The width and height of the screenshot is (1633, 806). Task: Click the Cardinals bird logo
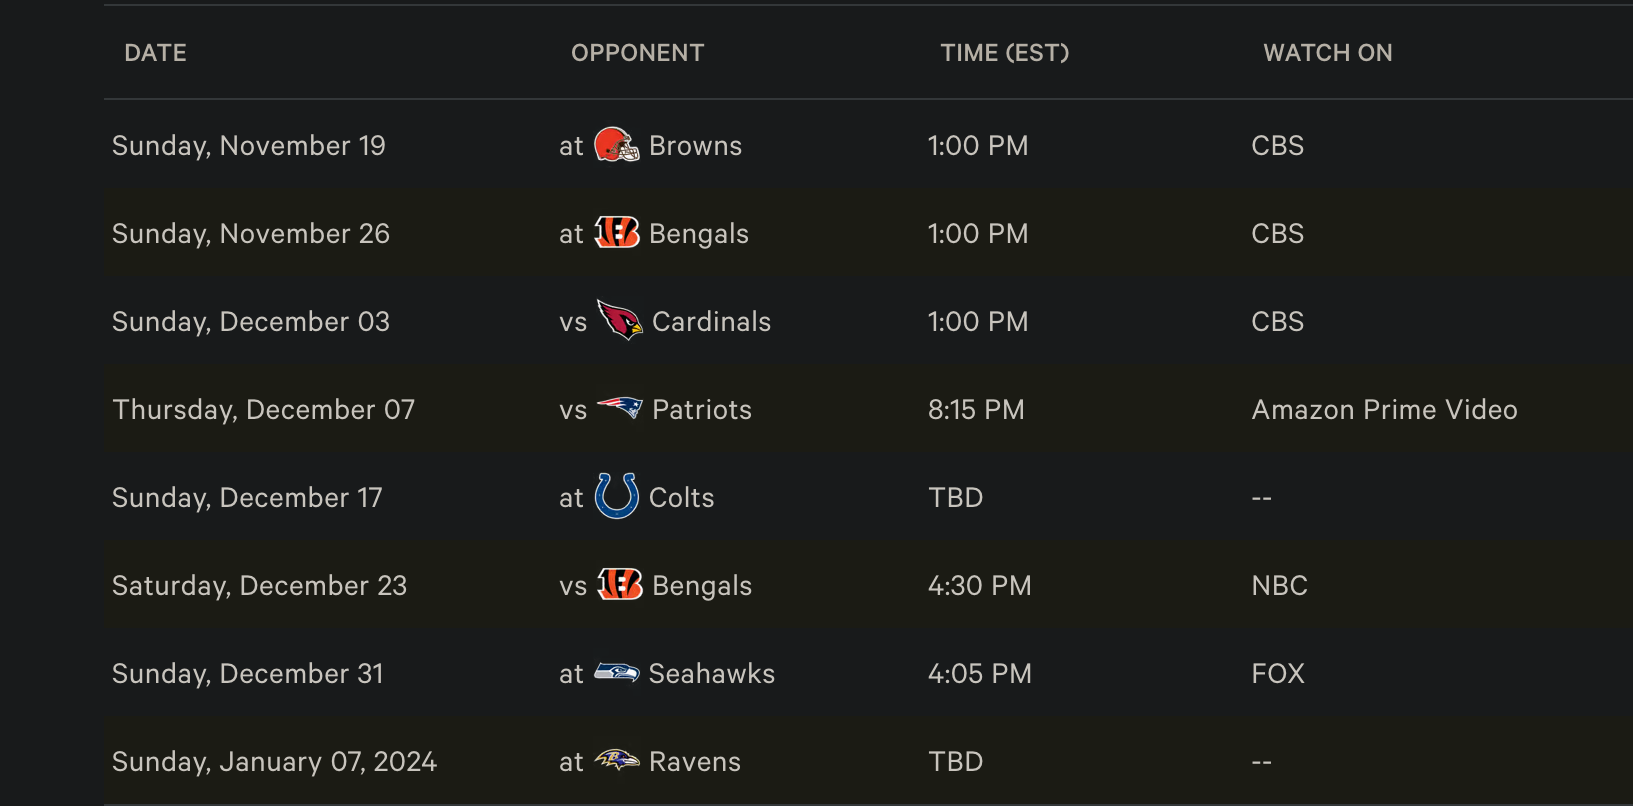point(619,320)
